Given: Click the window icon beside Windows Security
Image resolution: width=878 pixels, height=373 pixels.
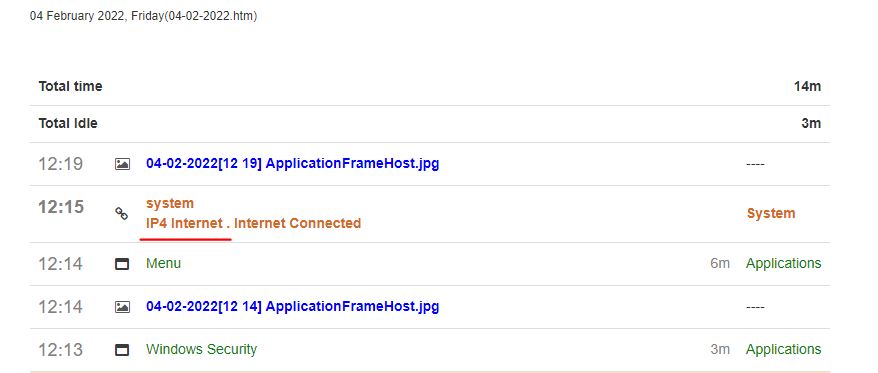Looking at the screenshot, I should click(x=122, y=350).
